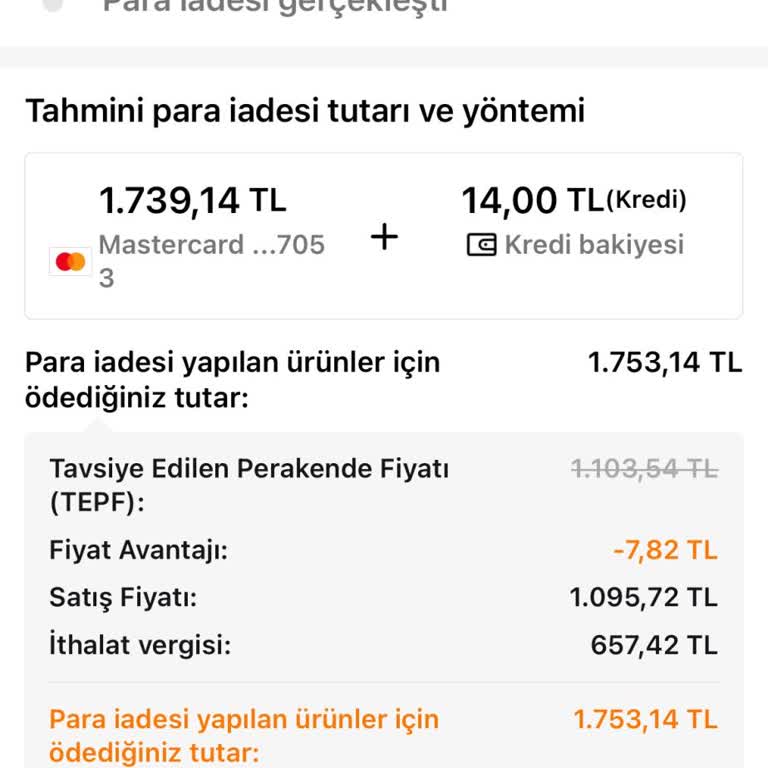Click the '(Kredi)' label

pos(647,200)
